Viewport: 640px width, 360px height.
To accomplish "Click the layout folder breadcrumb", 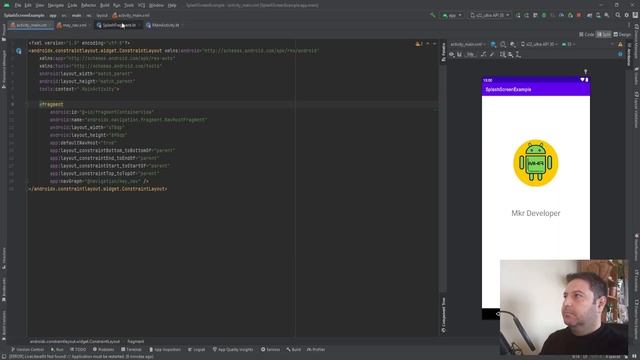I will 102,15.
